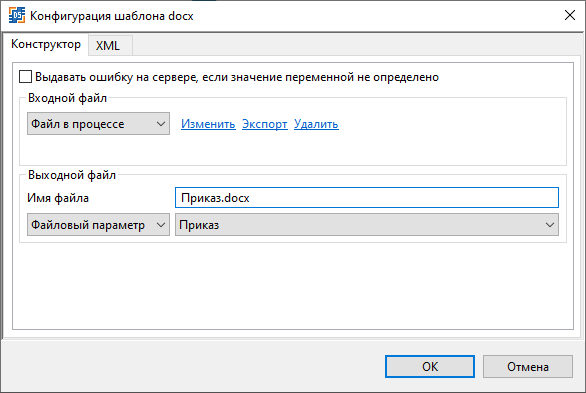The image size is (586, 393).
Task: Click the application icon in the title bar
Action: (17, 16)
